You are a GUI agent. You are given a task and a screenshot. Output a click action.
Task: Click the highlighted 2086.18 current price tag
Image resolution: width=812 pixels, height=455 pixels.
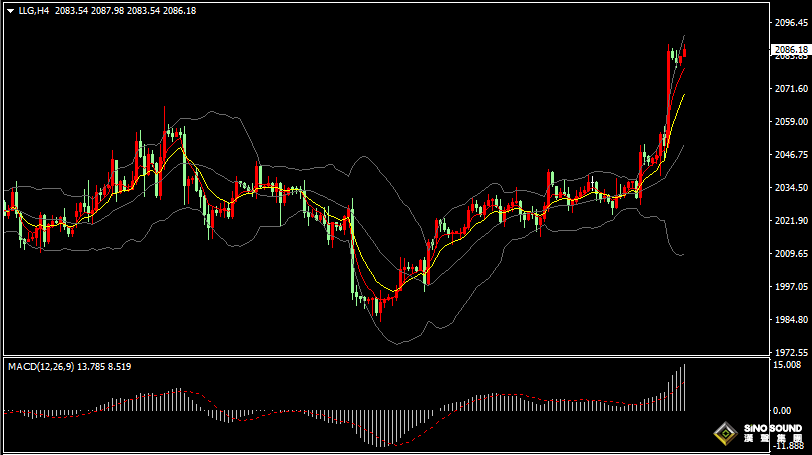[790, 49]
